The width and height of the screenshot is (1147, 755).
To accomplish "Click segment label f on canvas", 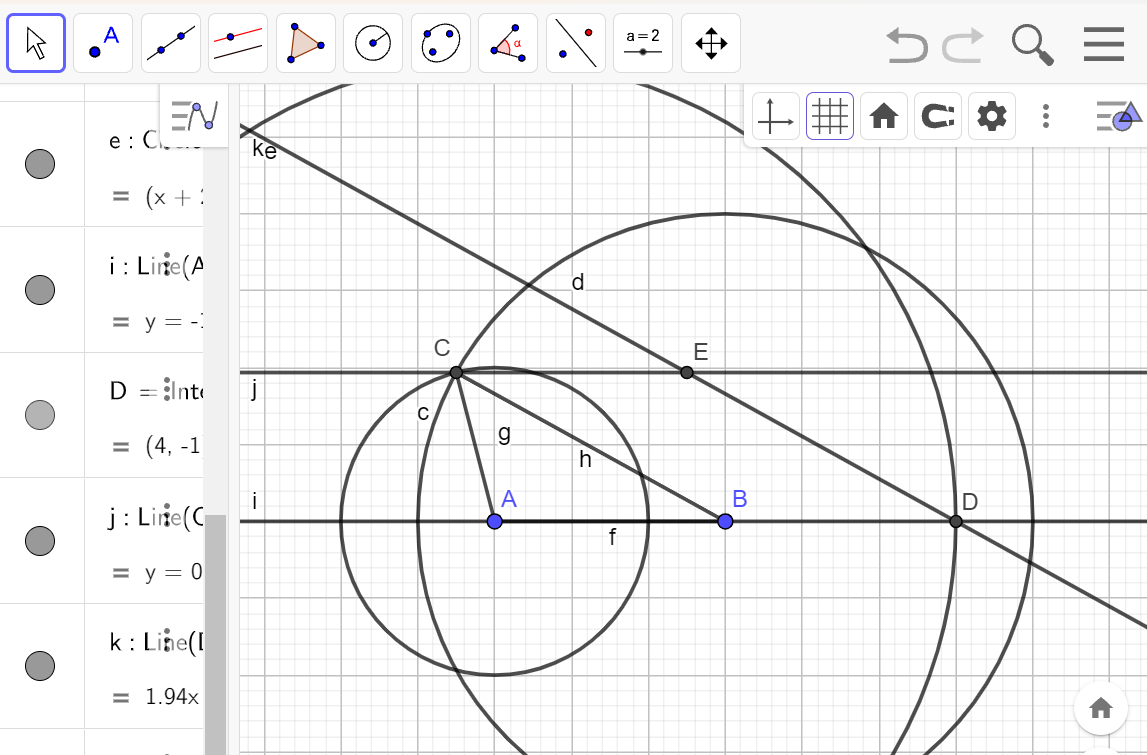I will pos(612,538).
